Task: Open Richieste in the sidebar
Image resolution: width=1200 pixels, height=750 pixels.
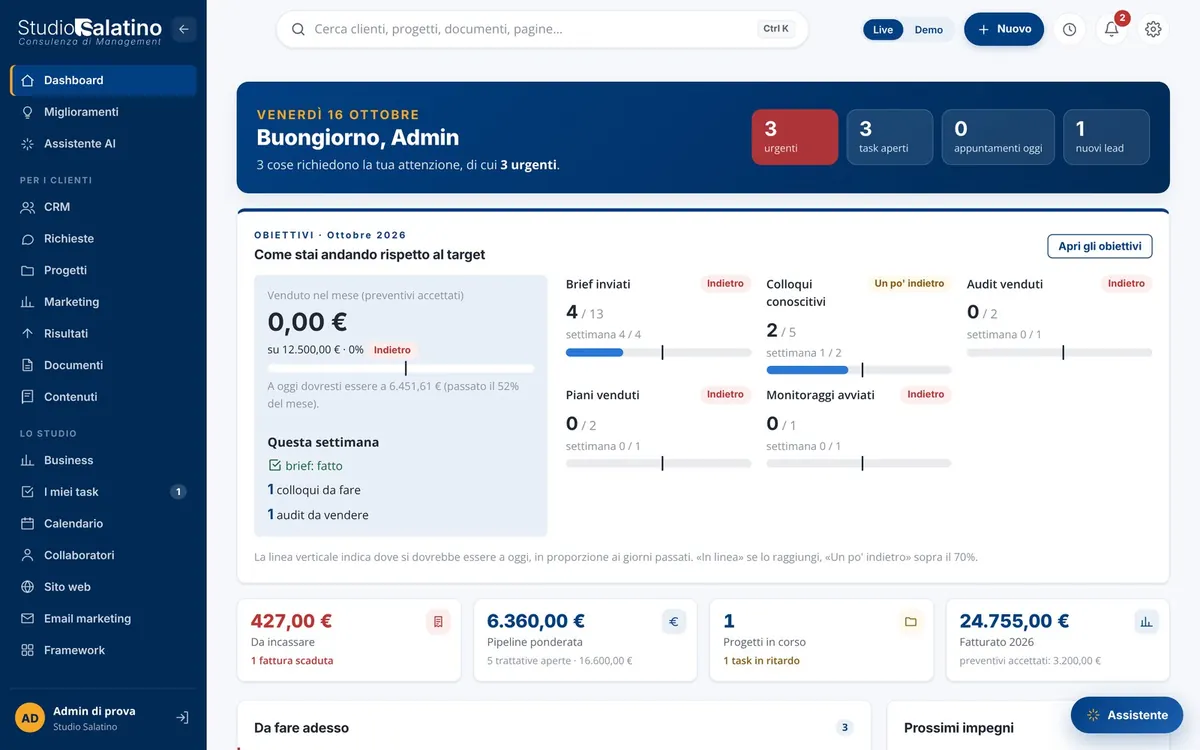Action: tap(103, 239)
